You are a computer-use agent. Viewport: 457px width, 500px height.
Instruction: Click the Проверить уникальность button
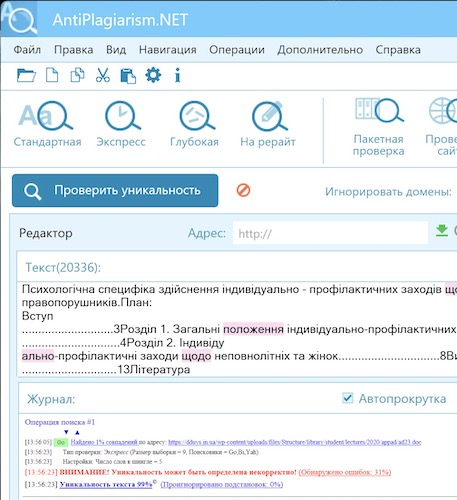[x=115, y=190]
